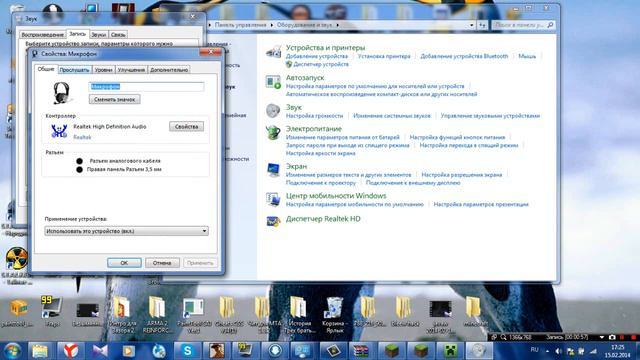
Task: Open the Windows Start button
Action: click(12, 351)
